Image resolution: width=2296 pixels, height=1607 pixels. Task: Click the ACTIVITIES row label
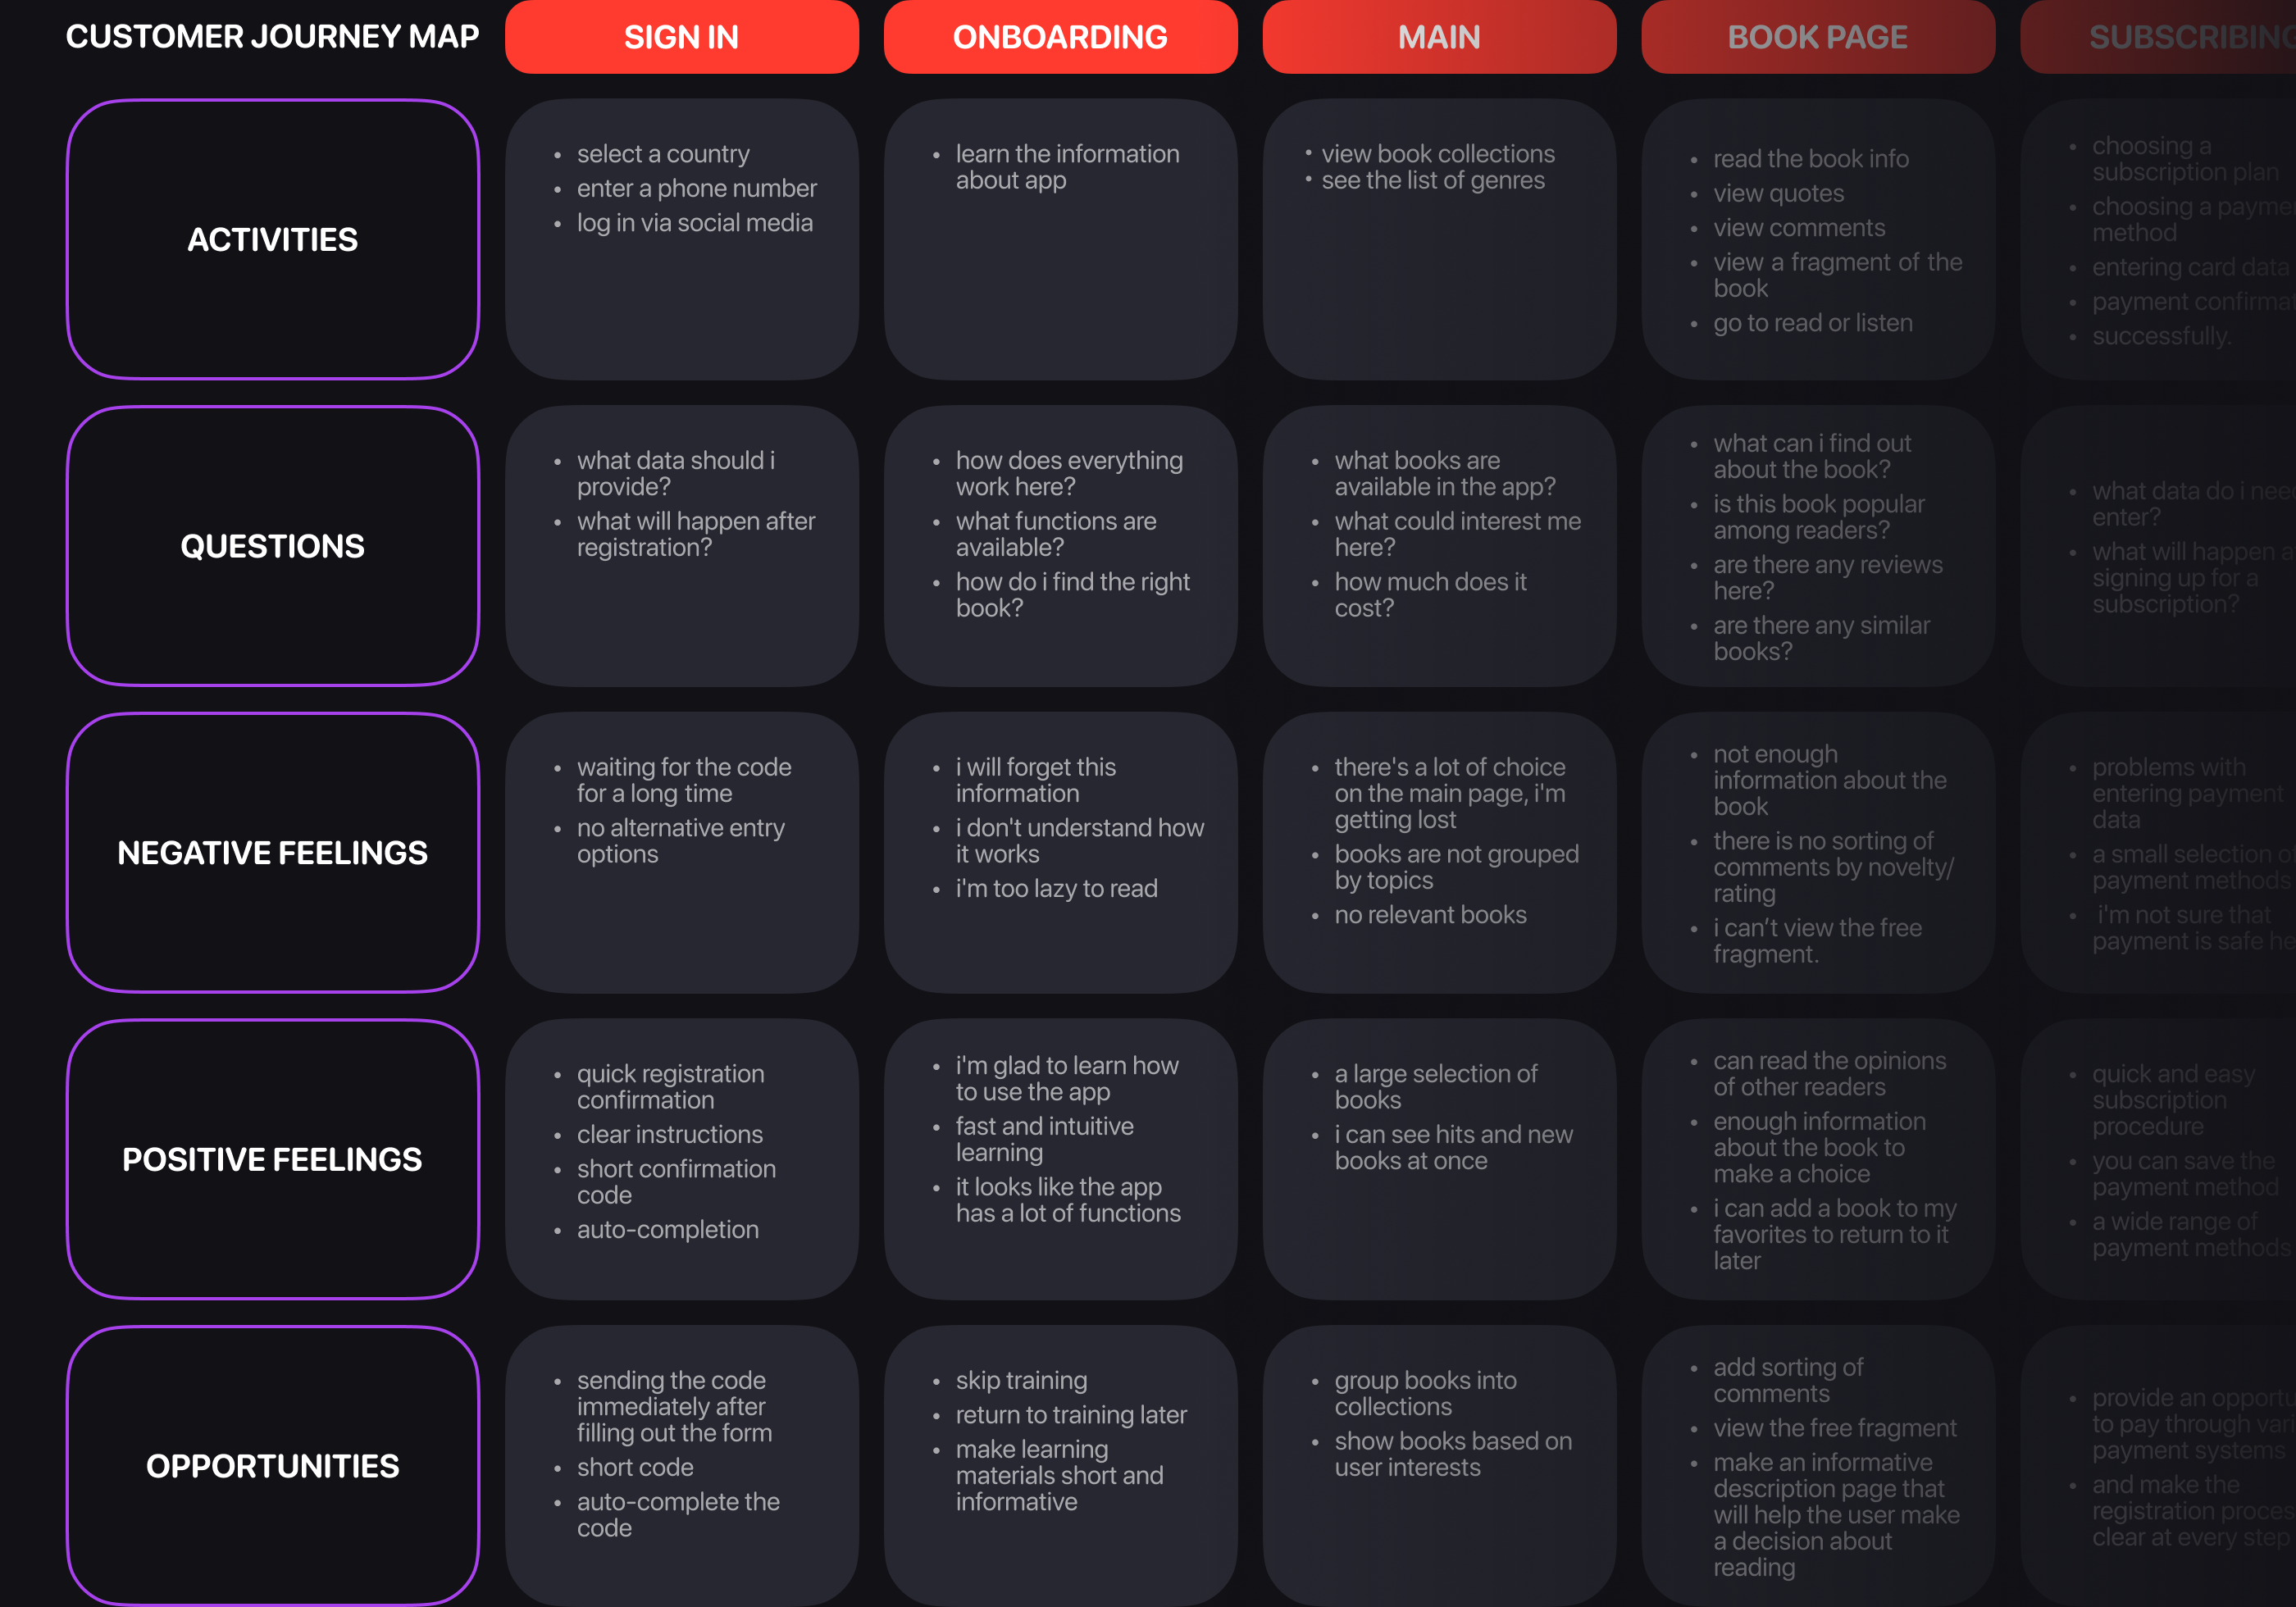pyautogui.click(x=272, y=239)
